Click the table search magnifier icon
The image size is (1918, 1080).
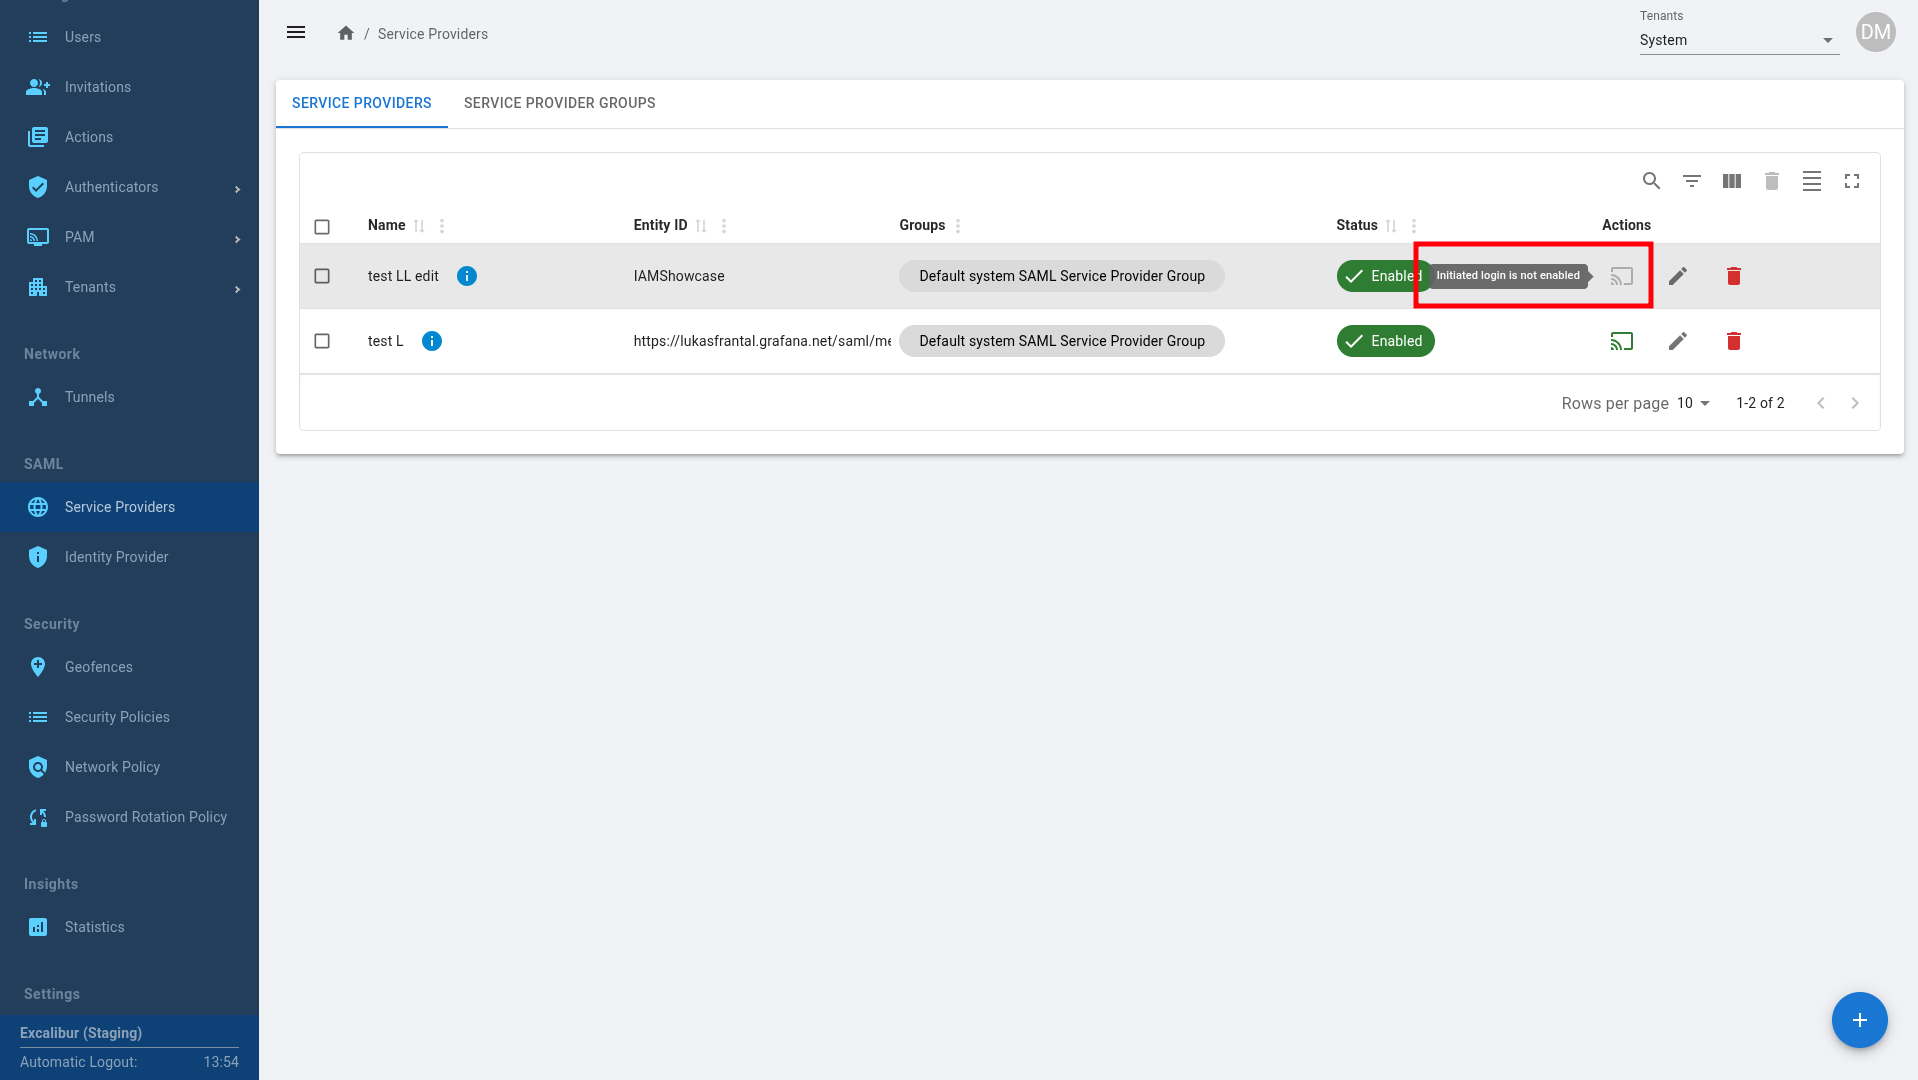click(x=1651, y=181)
